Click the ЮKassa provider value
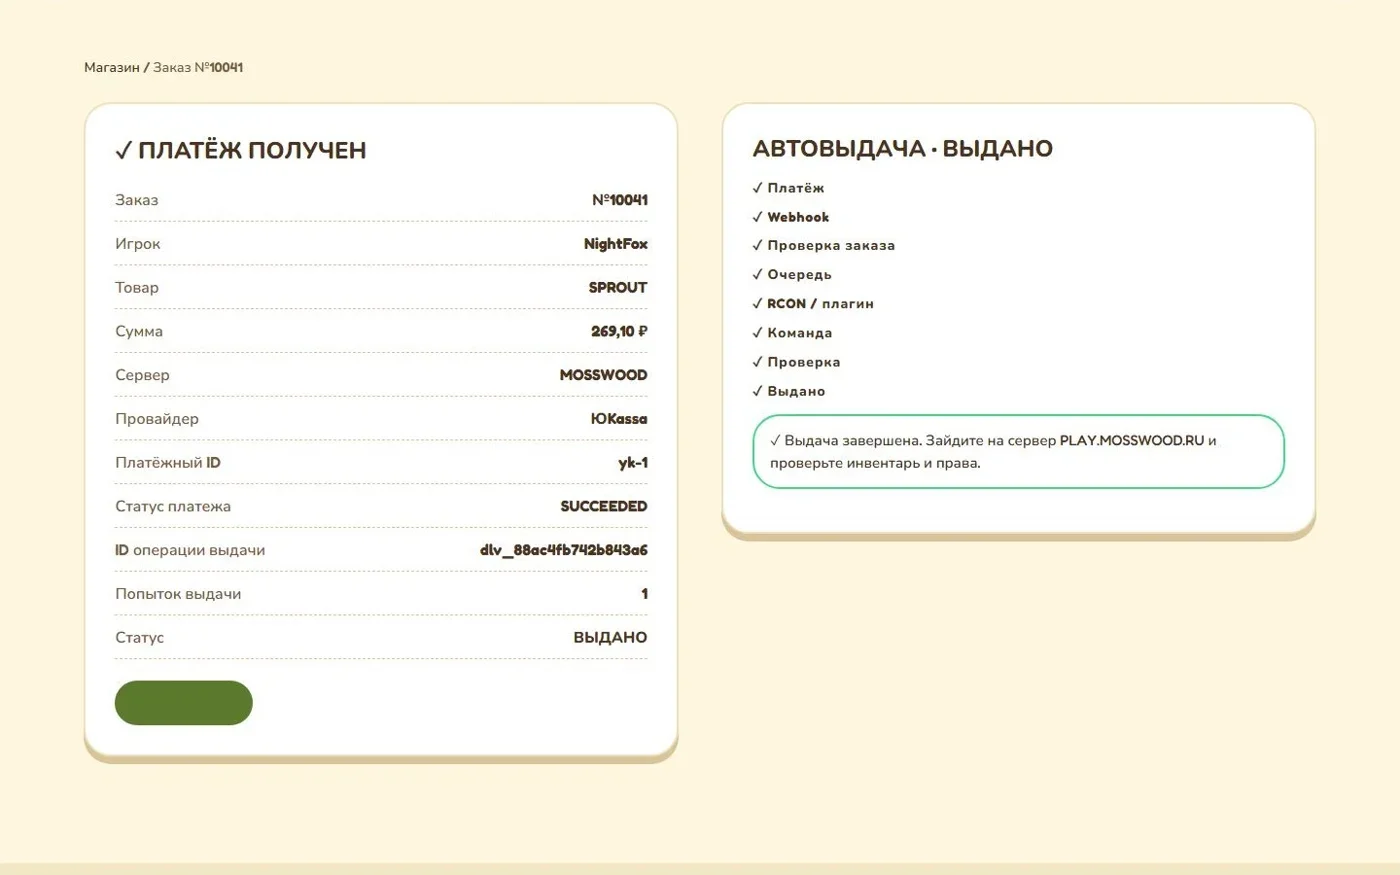The height and width of the screenshot is (875, 1400). (x=619, y=419)
